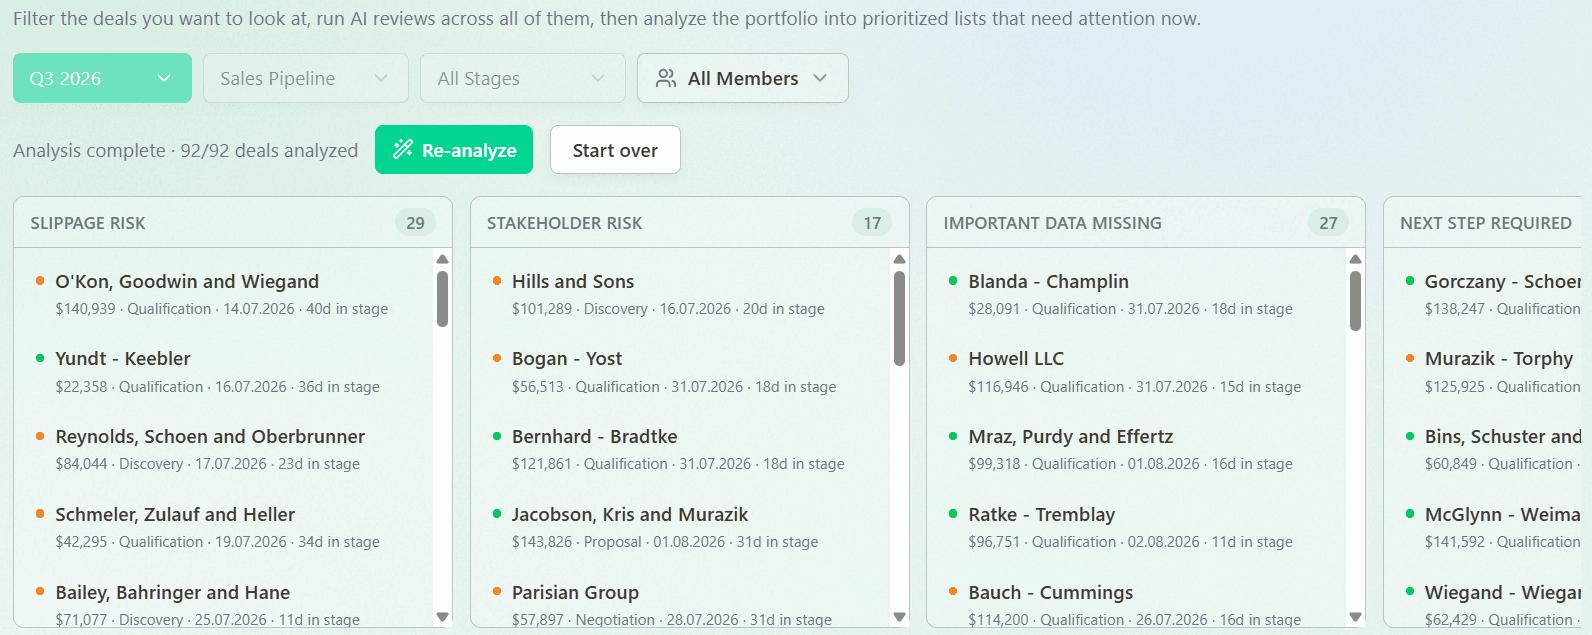Open the Parisian Group deal
This screenshot has height=635, width=1592.
tap(575, 592)
